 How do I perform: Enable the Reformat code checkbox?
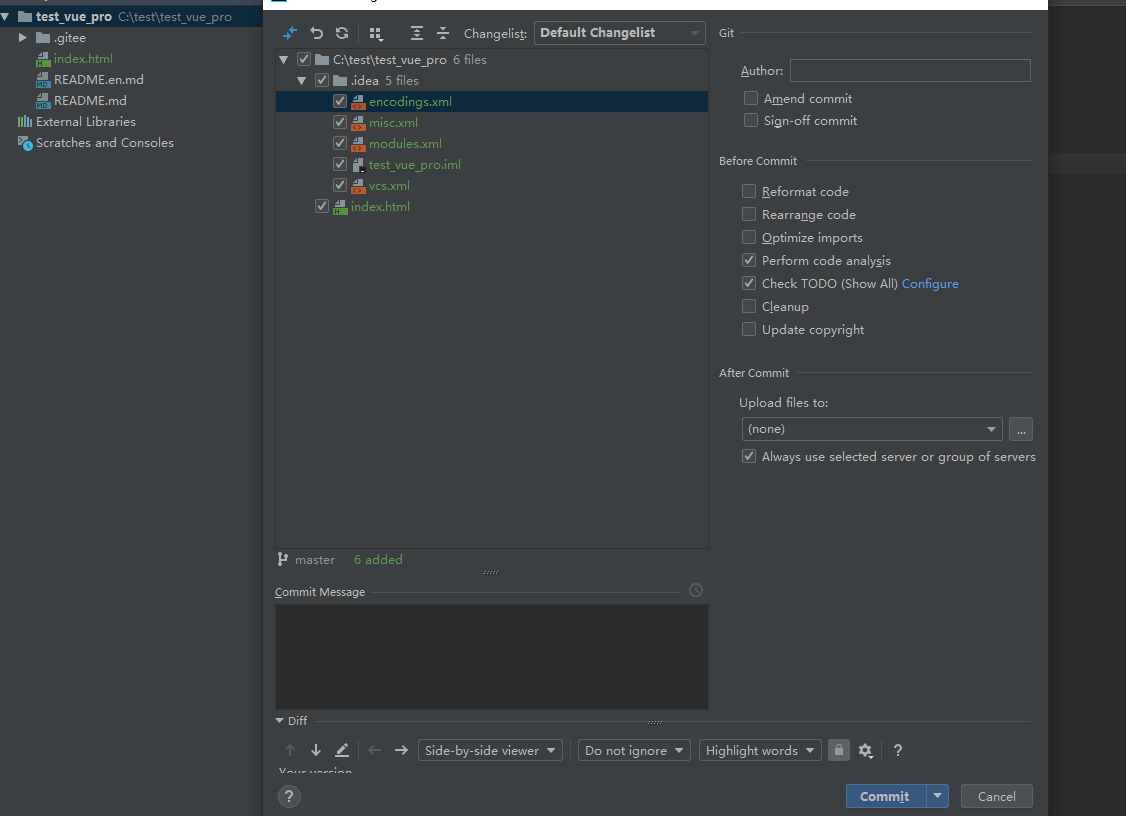point(749,192)
